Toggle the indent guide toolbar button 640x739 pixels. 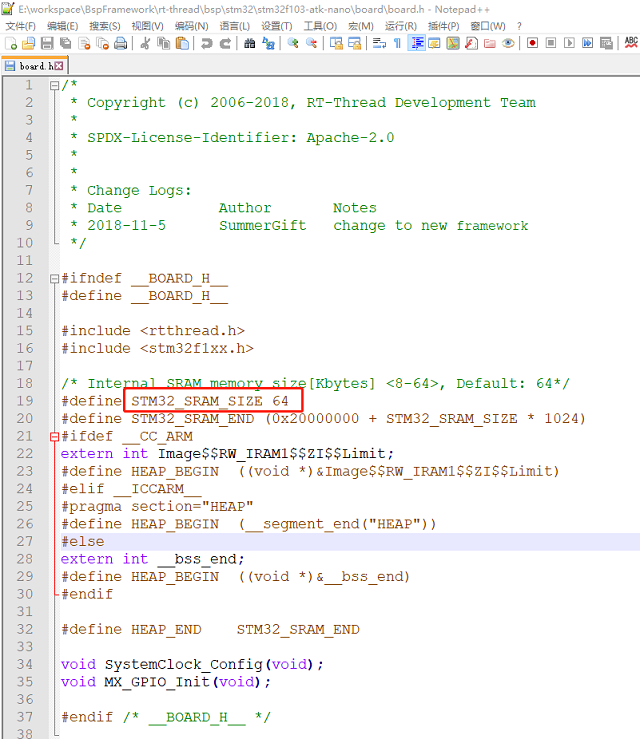416,44
